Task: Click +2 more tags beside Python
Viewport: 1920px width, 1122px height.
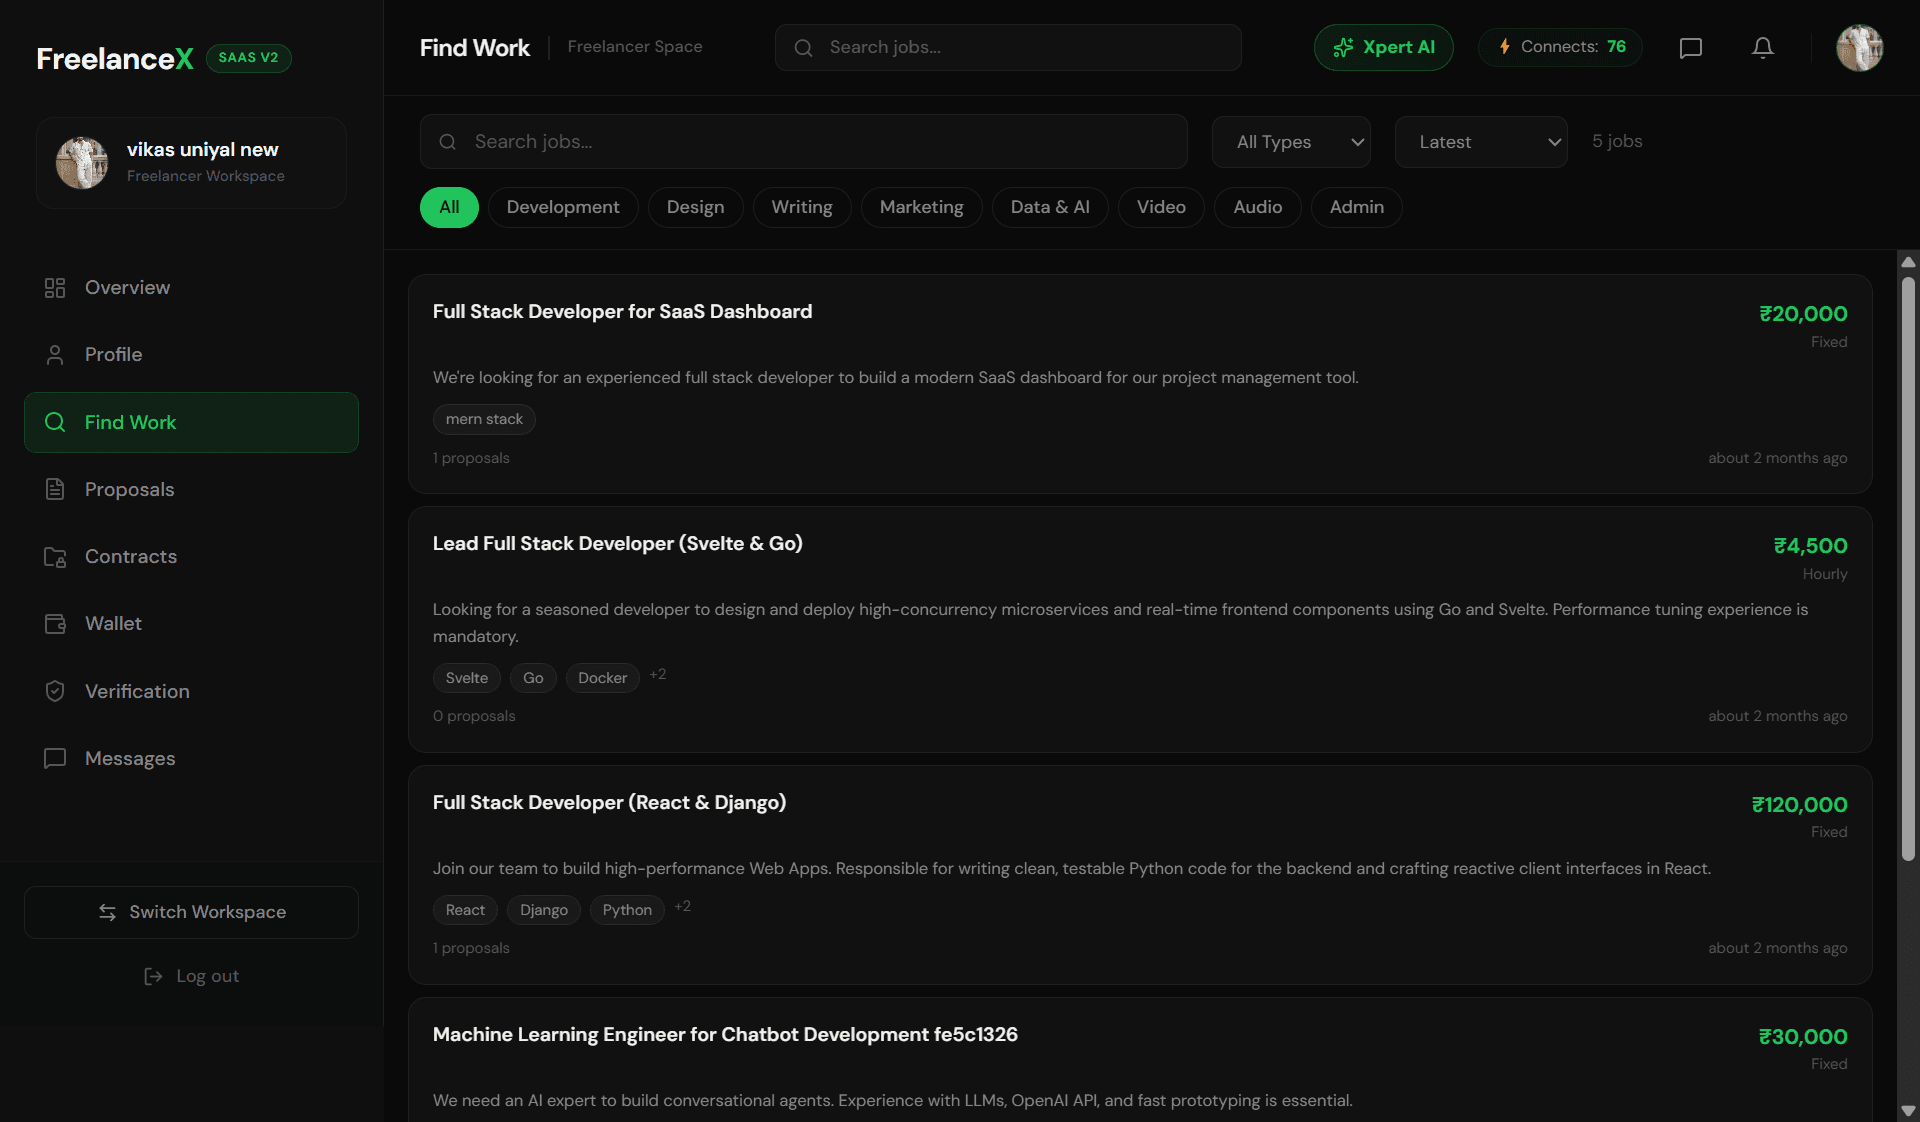Action: point(683,907)
